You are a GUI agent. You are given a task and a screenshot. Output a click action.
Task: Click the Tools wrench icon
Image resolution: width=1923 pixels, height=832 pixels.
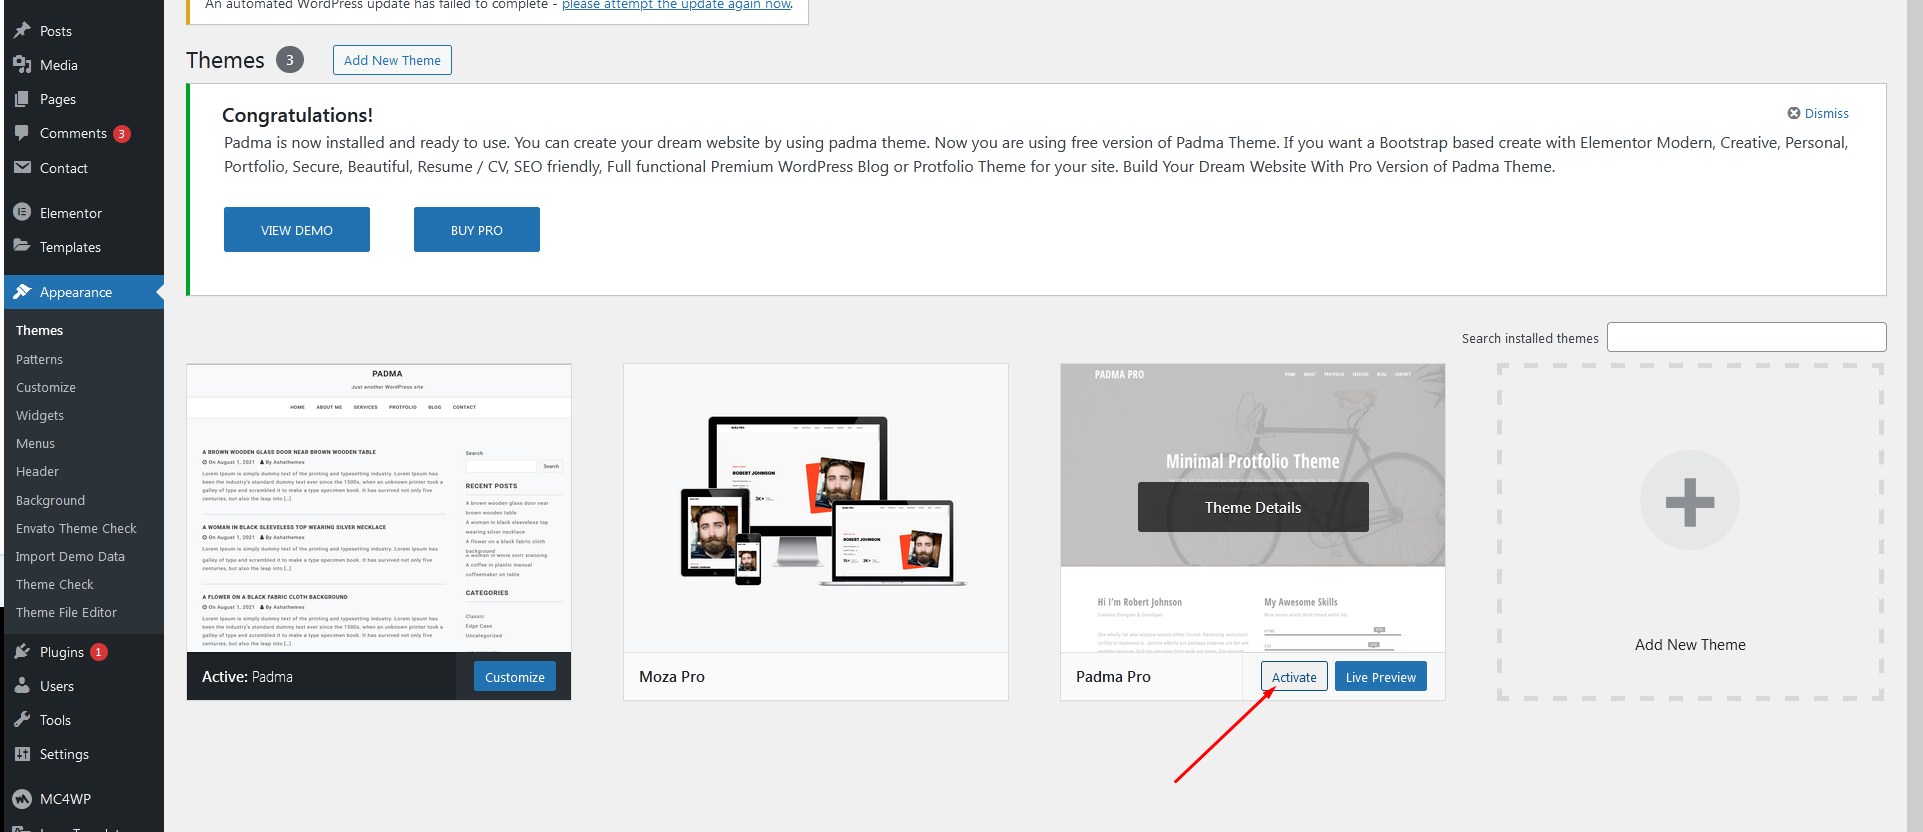[x=22, y=720]
